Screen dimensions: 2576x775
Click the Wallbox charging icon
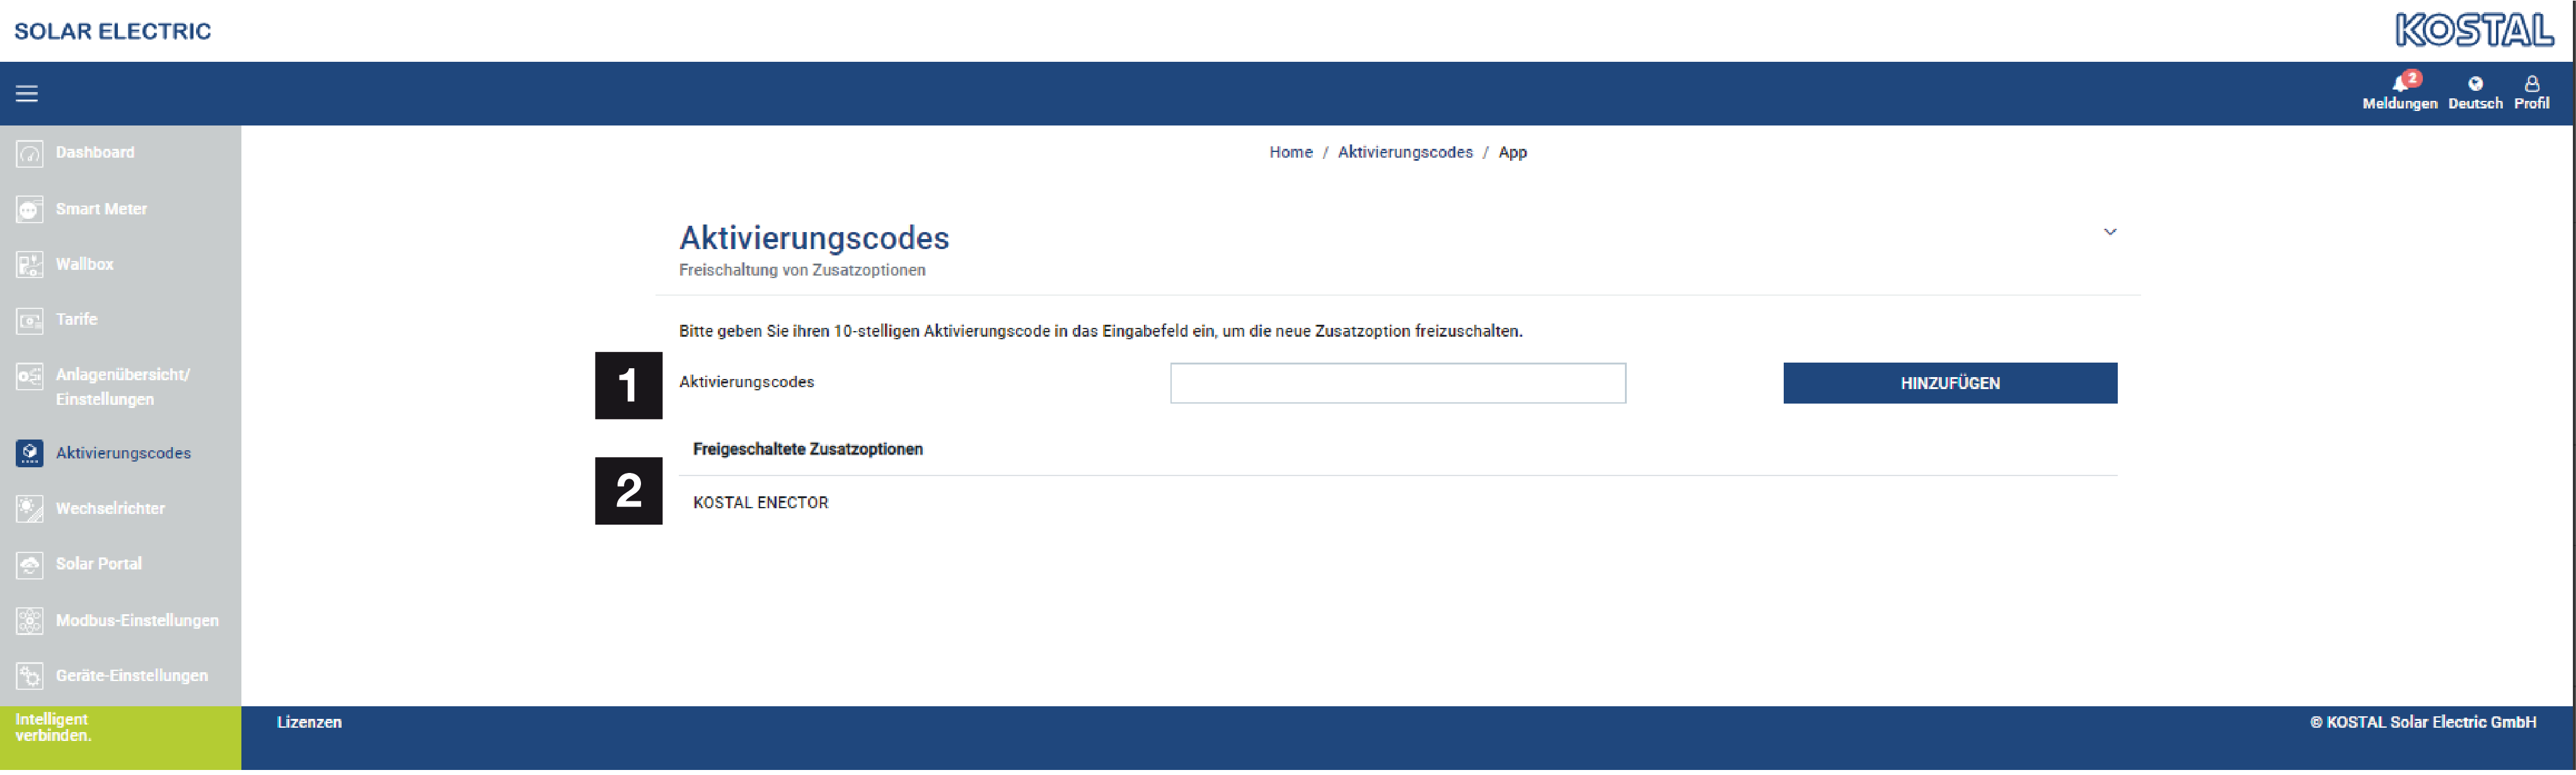(30, 265)
